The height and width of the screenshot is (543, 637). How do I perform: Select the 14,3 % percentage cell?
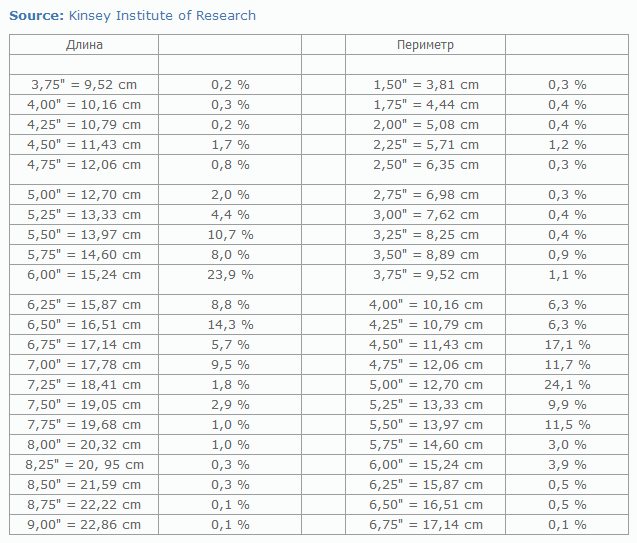(x=230, y=324)
